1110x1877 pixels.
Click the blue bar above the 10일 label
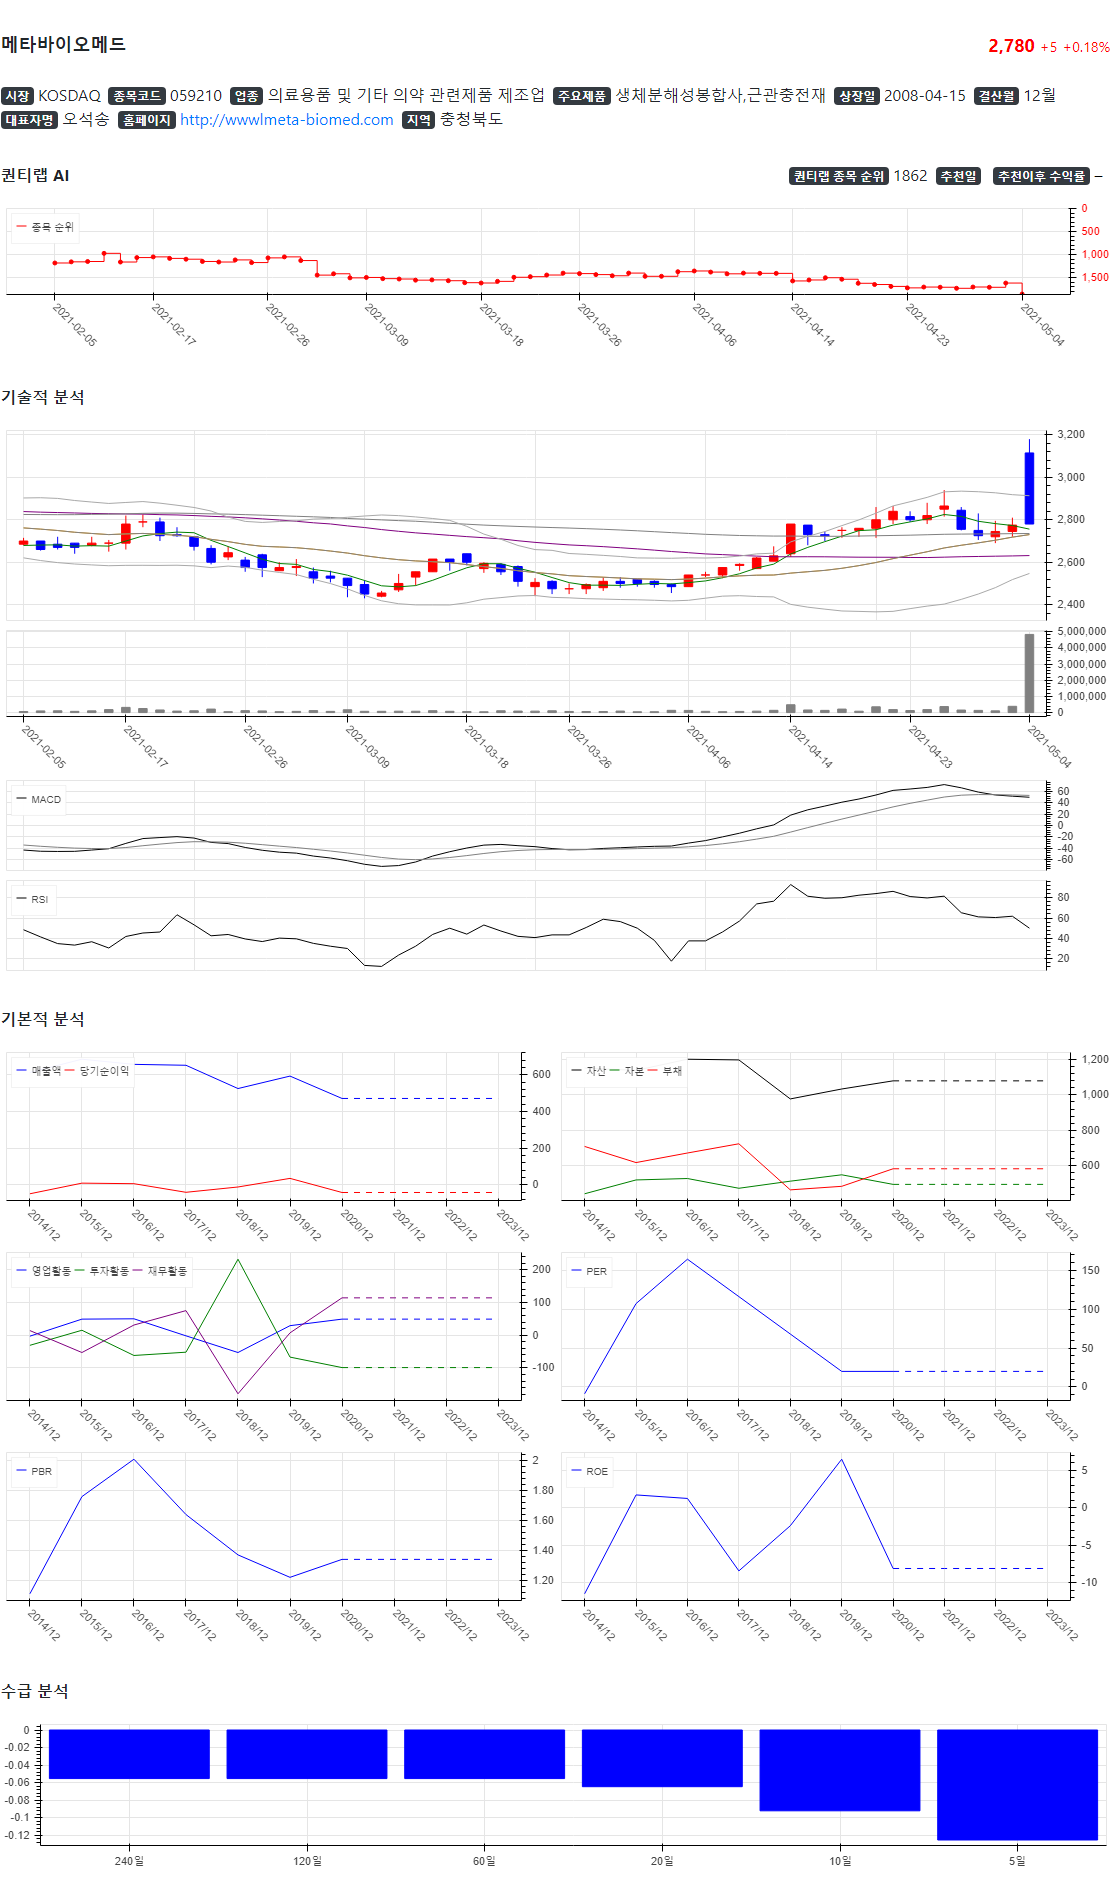click(840, 1770)
